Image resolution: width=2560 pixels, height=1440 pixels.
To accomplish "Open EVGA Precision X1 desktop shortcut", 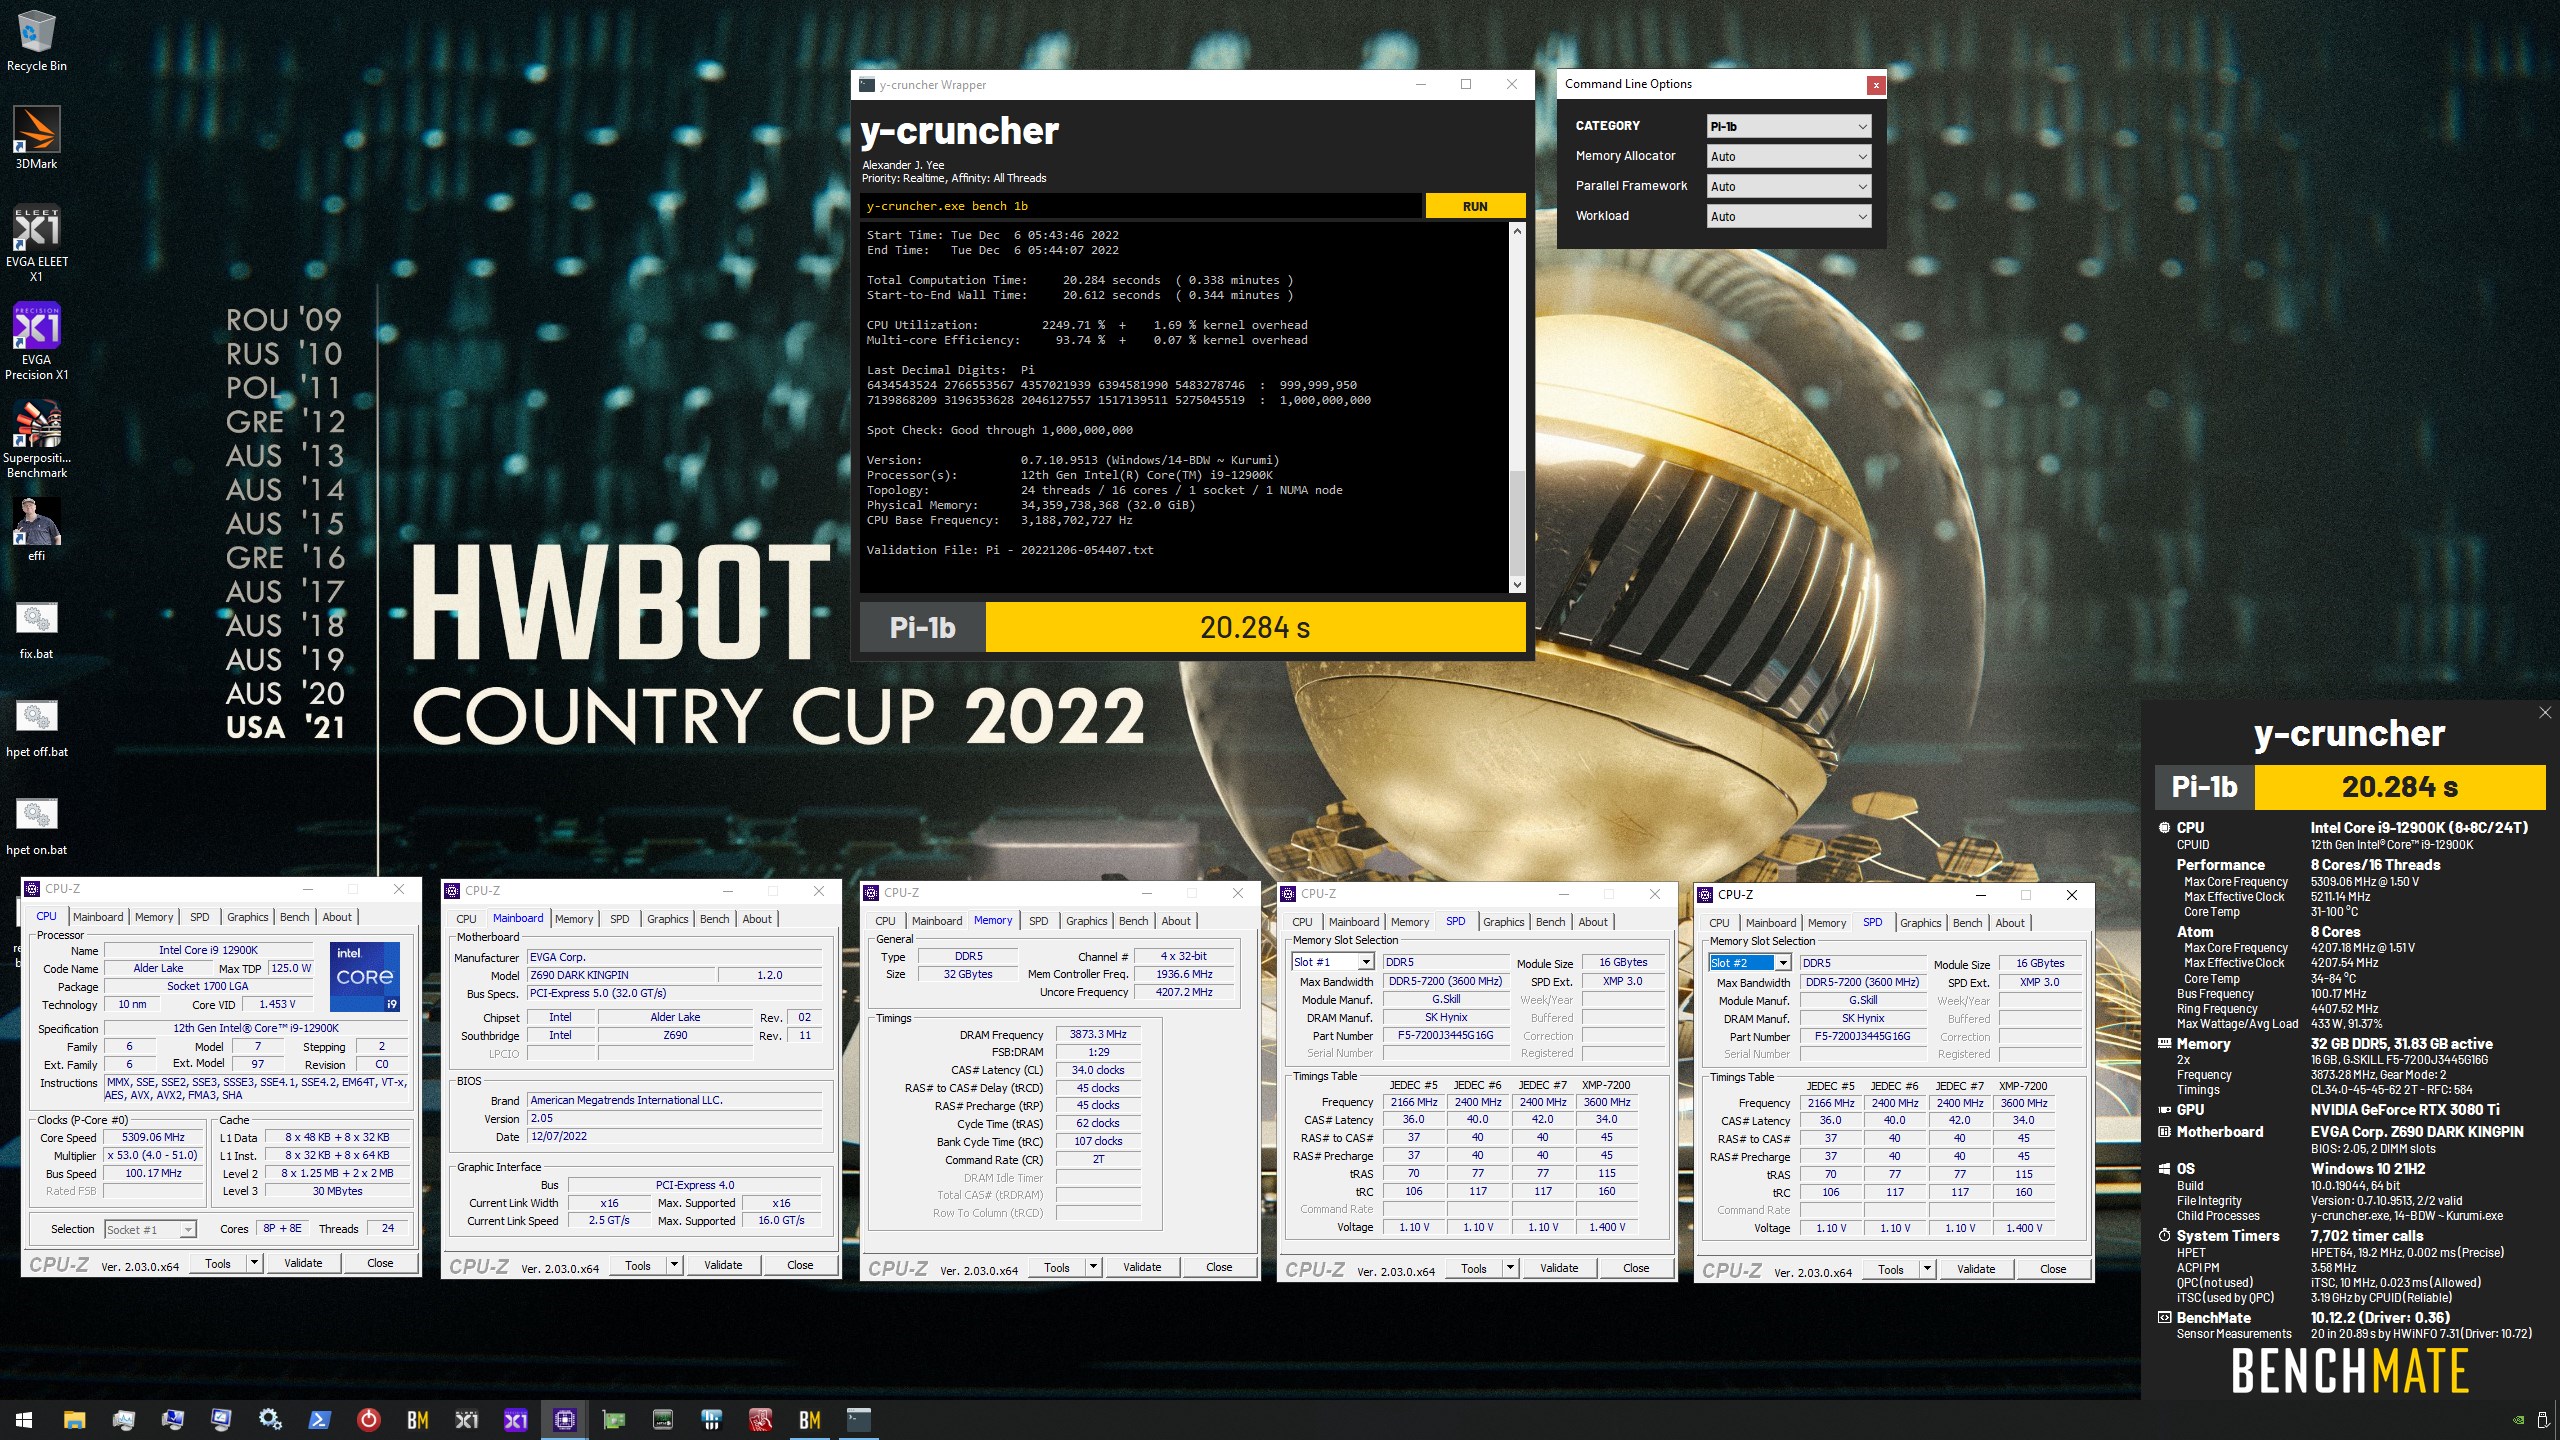I will tap(37, 341).
